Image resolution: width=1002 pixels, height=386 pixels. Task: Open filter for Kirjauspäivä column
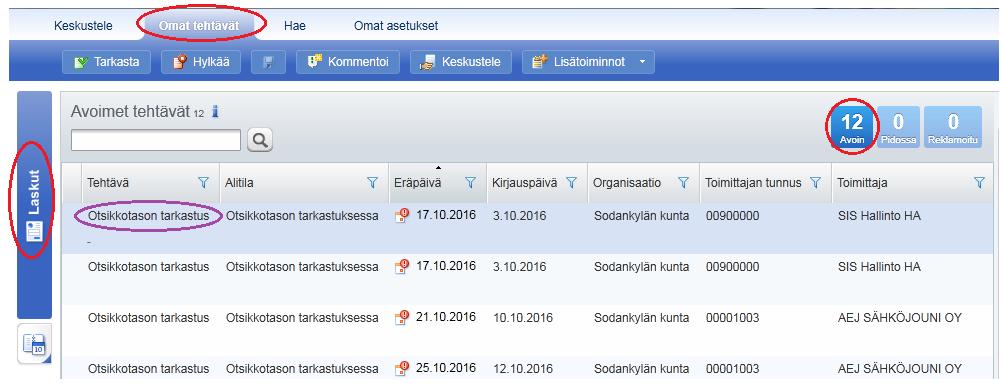571,183
